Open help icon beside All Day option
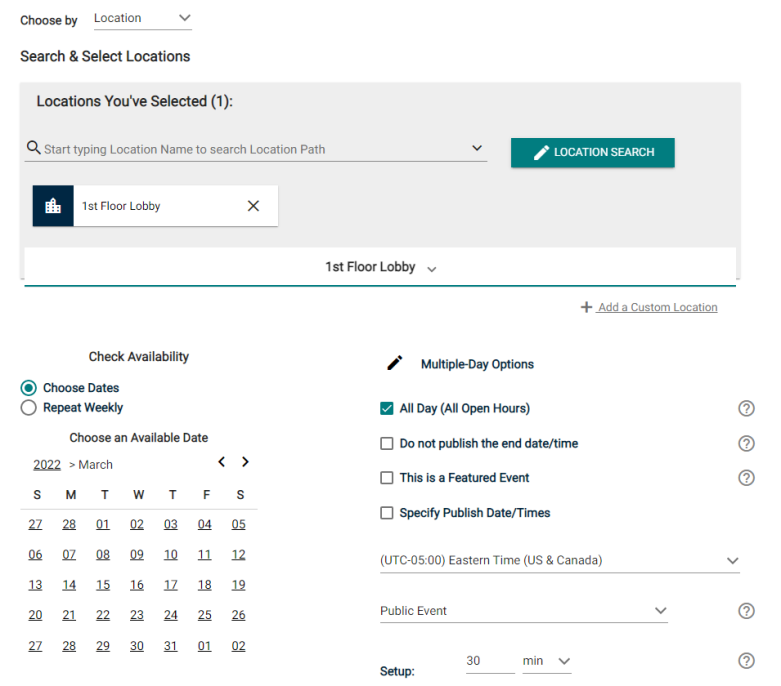This screenshot has width=781, height=686. tap(745, 408)
